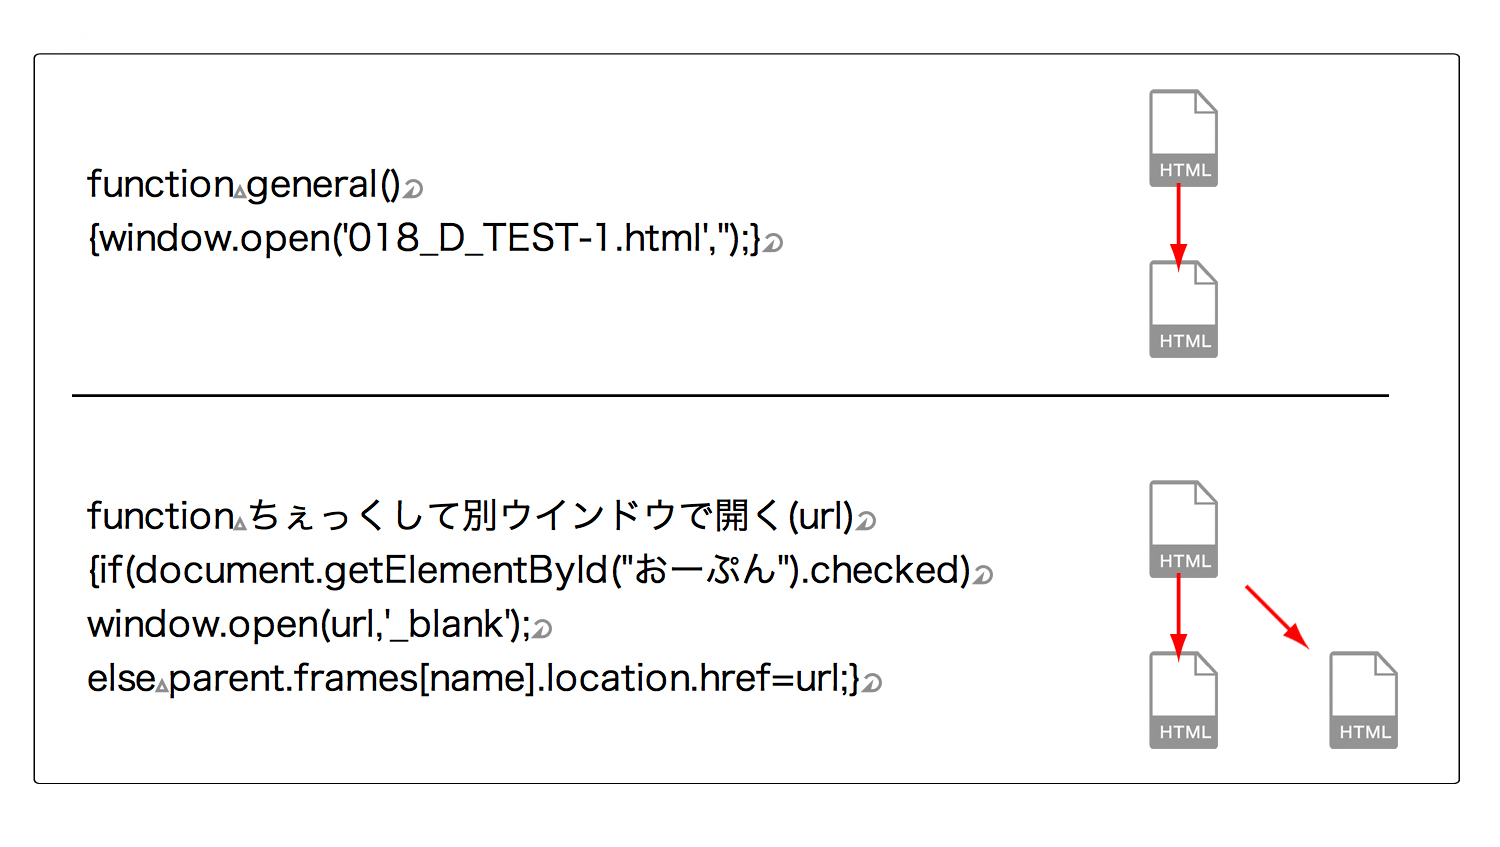Click the getElementById text line
1500x847 pixels.
click(x=529, y=571)
